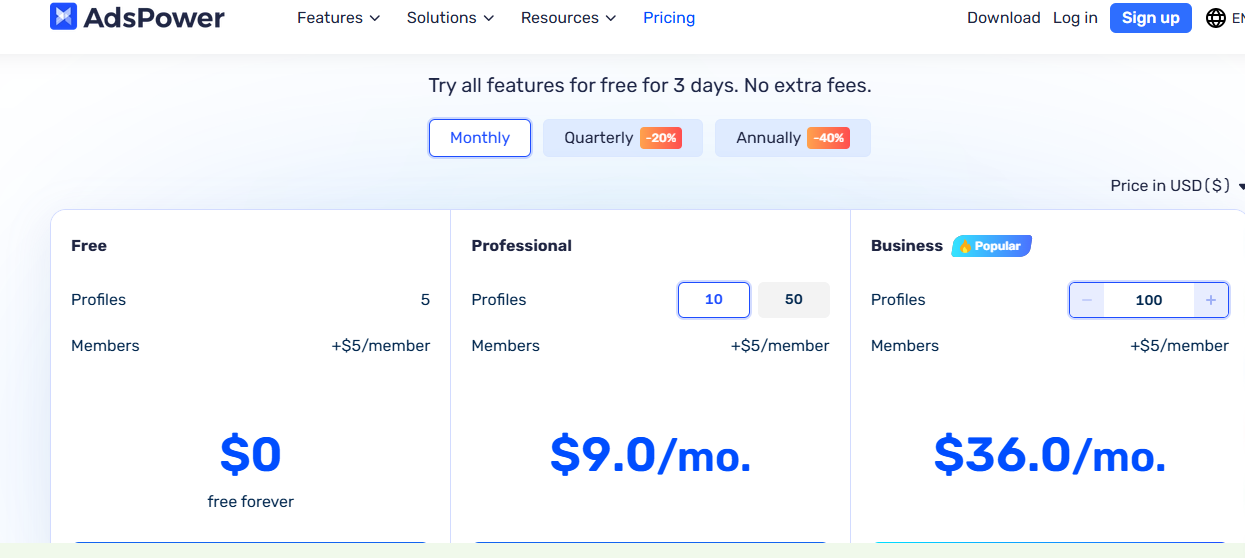Image resolution: width=1245 pixels, height=558 pixels.
Task: Click the plus icon on Business profiles
Action: pos(1210,300)
